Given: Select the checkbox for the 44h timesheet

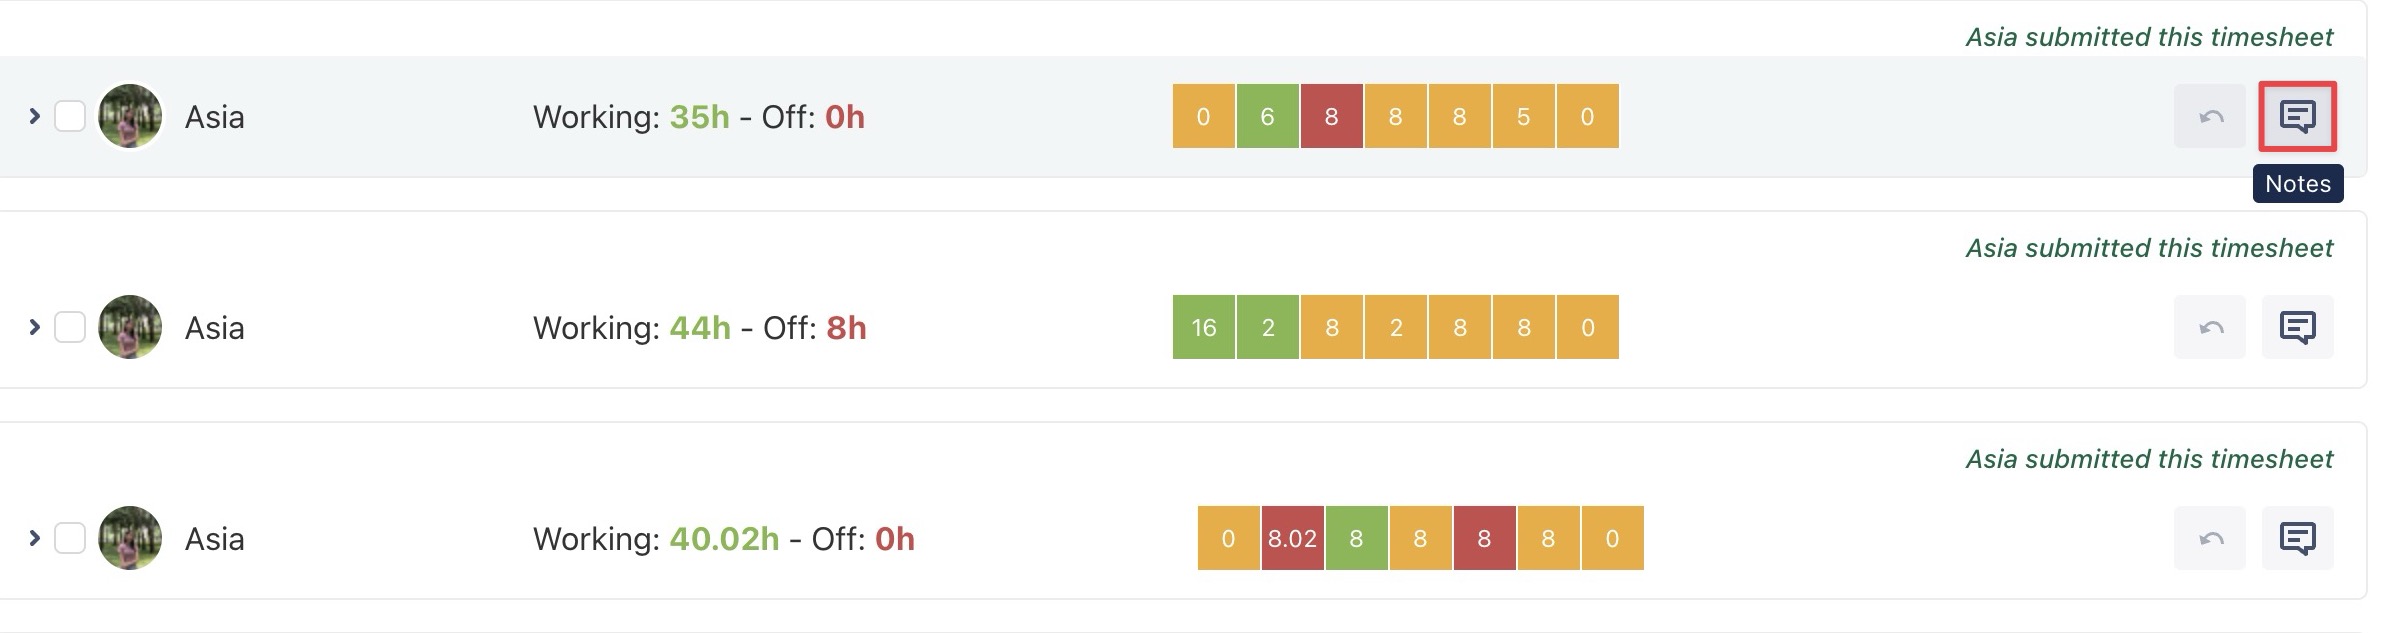Looking at the screenshot, I should pyautogui.click(x=70, y=327).
